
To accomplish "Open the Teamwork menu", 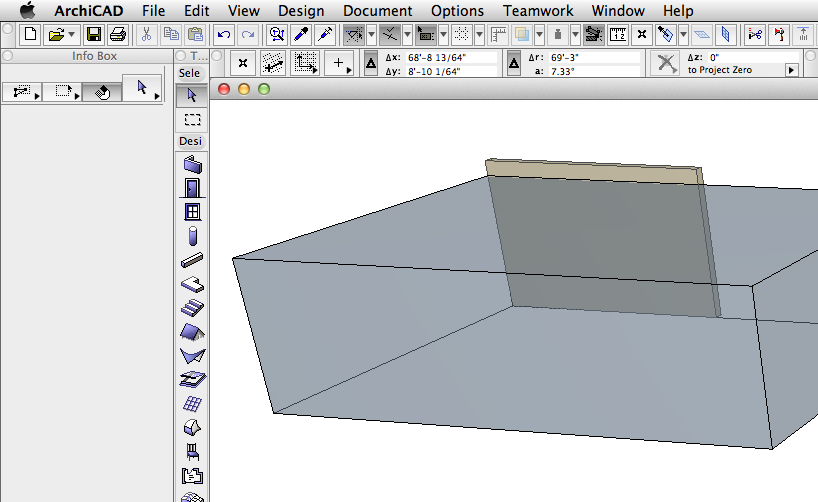I will tap(538, 11).
